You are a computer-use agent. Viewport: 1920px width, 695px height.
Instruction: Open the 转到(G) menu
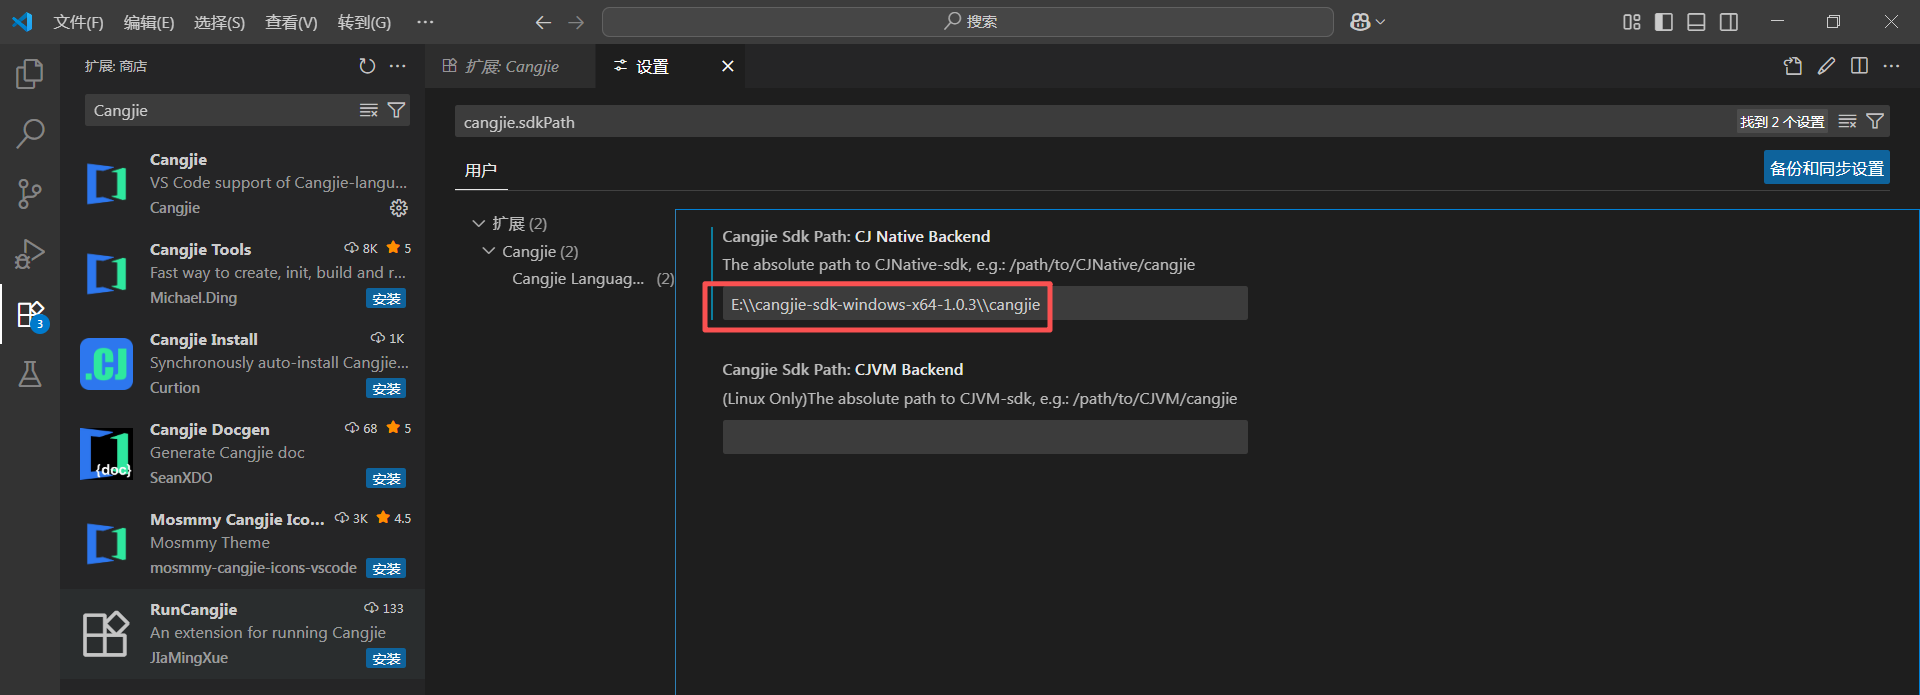click(x=364, y=22)
